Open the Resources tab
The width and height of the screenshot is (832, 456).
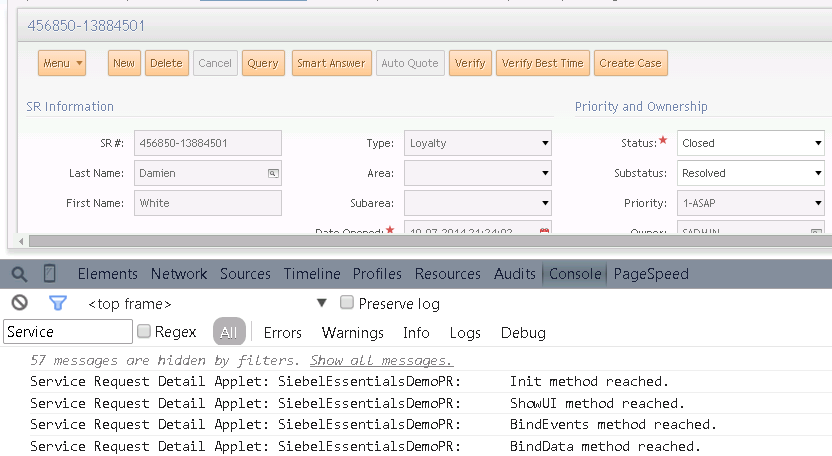448,274
